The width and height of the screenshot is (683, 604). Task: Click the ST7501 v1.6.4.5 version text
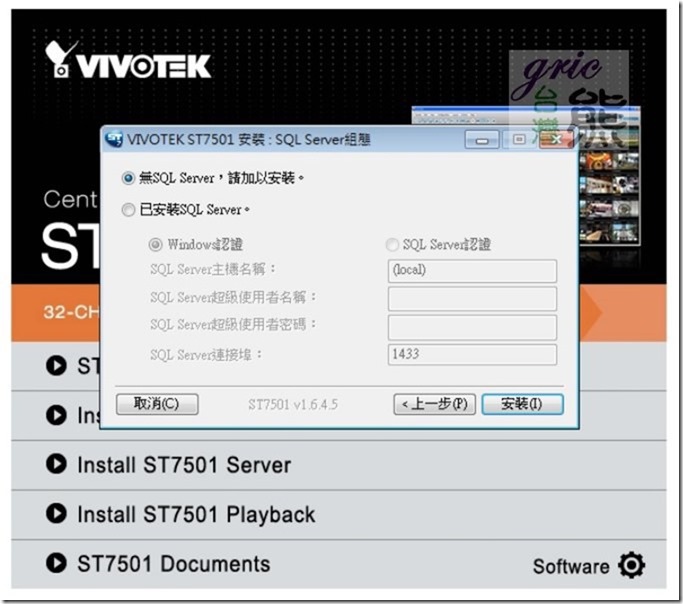point(293,405)
